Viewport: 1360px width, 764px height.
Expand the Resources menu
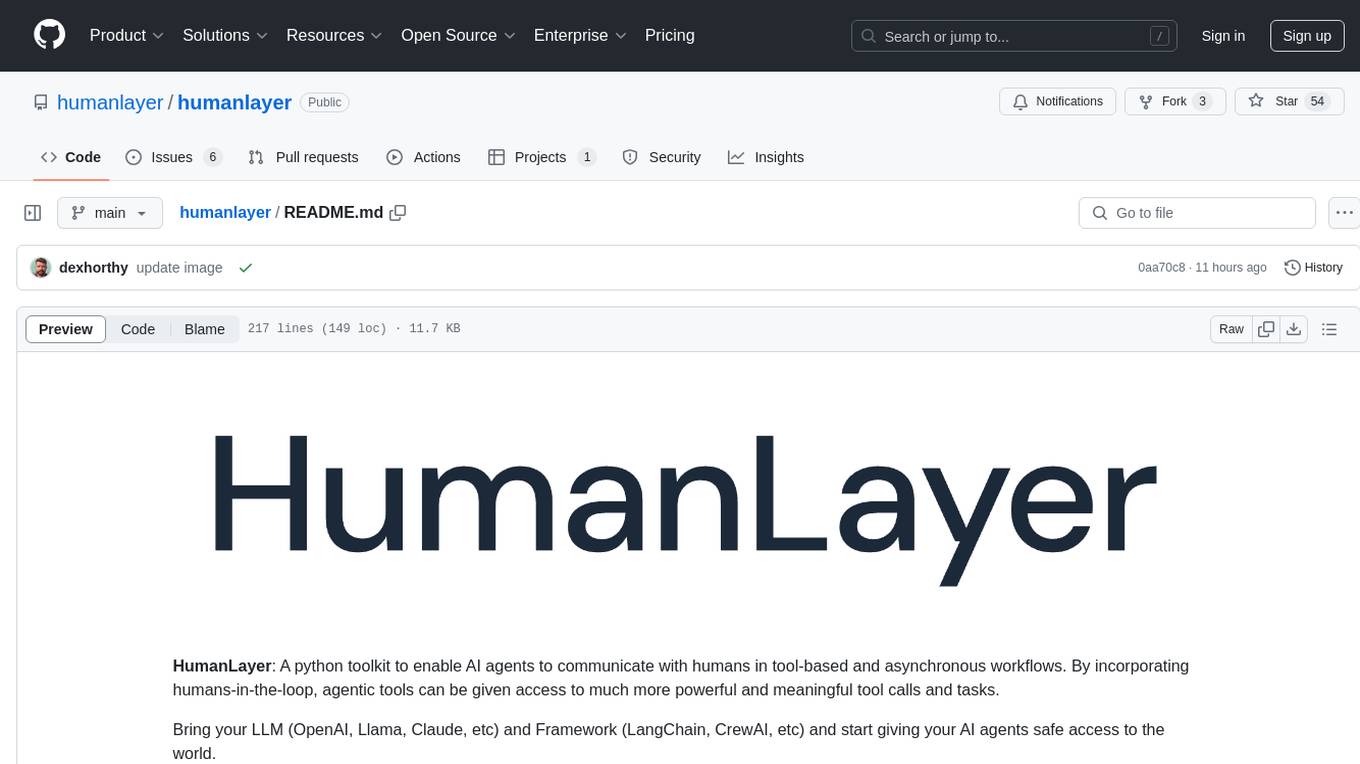pos(335,35)
